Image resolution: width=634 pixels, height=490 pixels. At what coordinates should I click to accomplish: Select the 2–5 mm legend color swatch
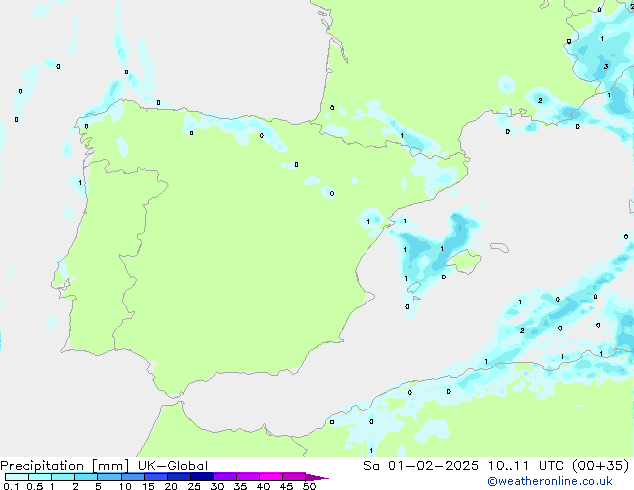coord(86,477)
